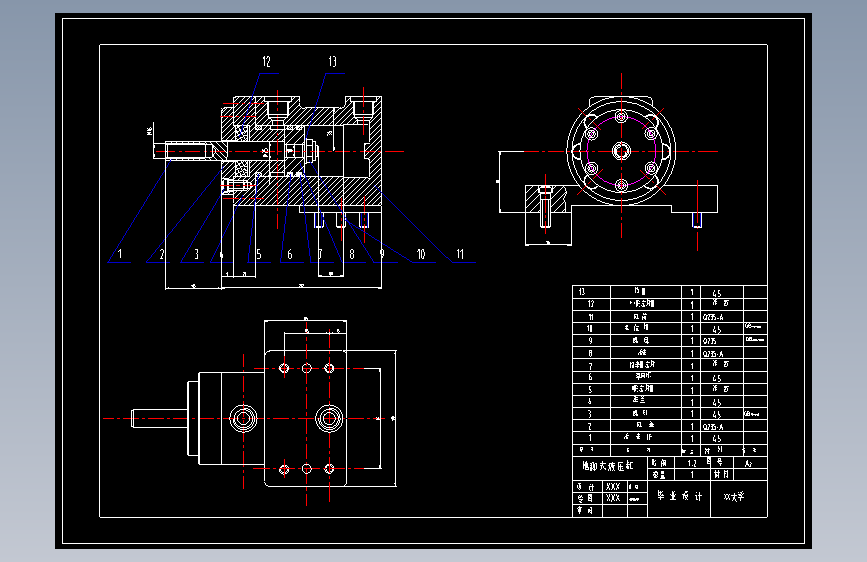The width and height of the screenshot is (867, 562).
Task: Click callout number 2 under the section view
Action: (x=162, y=254)
